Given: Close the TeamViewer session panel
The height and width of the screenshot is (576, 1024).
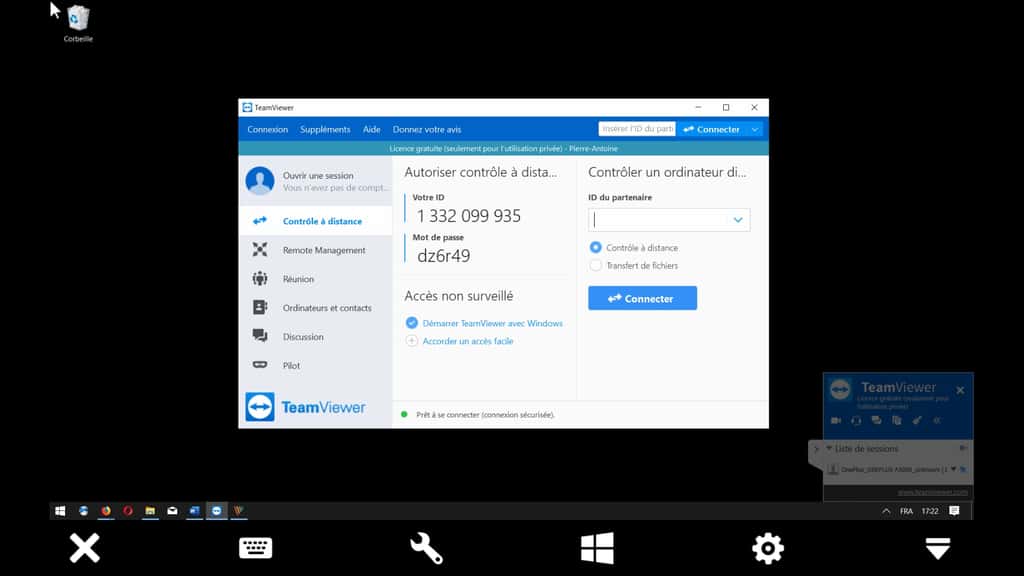Looking at the screenshot, I should pyautogui.click(x=960, y=391).
